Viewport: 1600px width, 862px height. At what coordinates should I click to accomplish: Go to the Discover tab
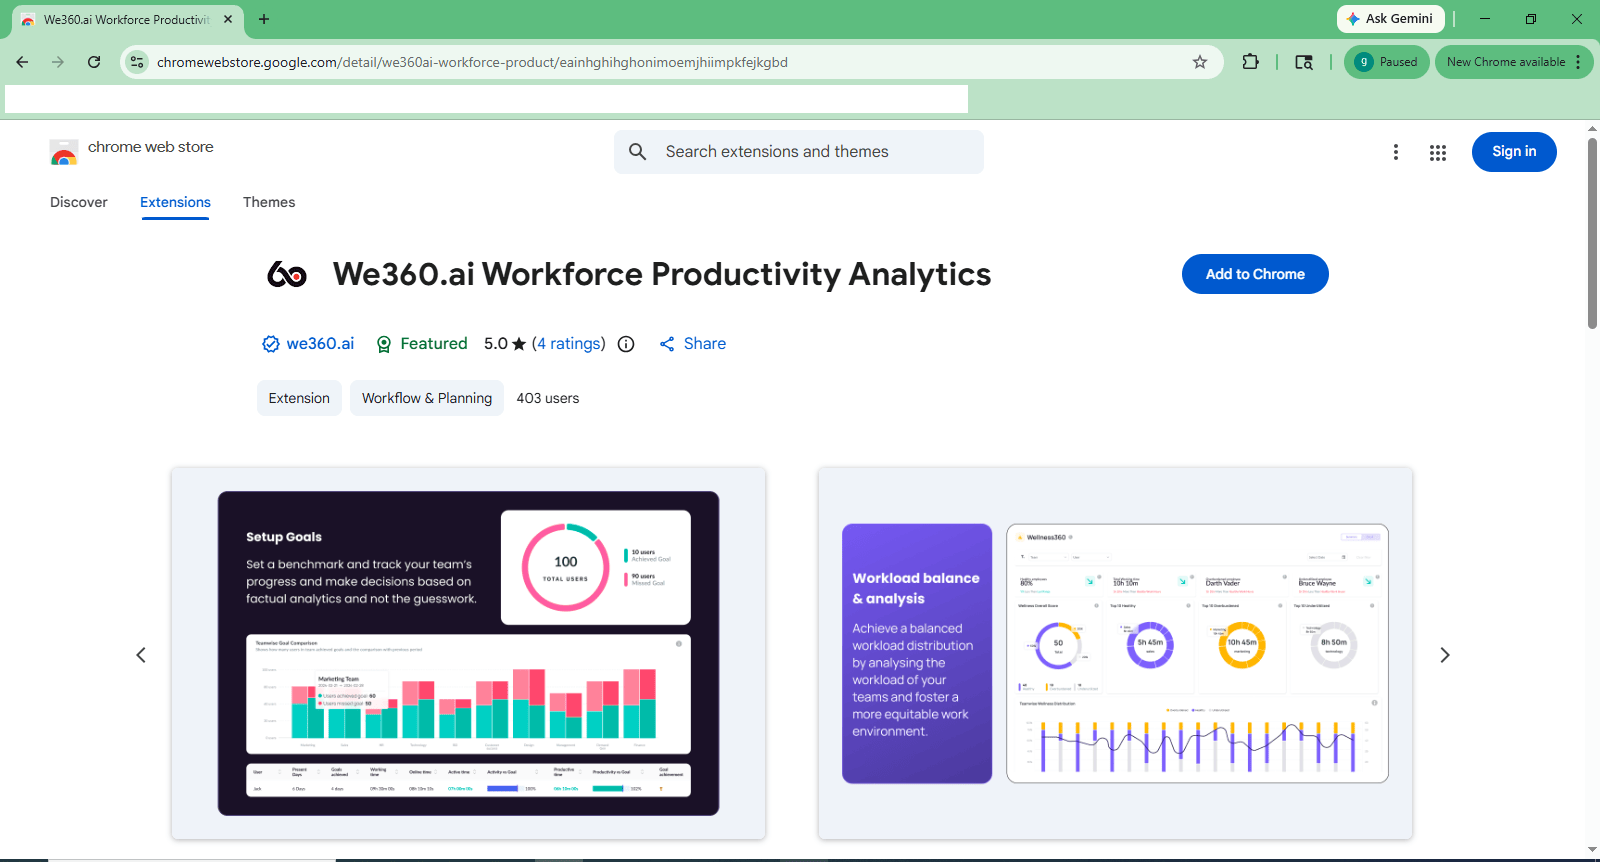(x=79, y=202)
